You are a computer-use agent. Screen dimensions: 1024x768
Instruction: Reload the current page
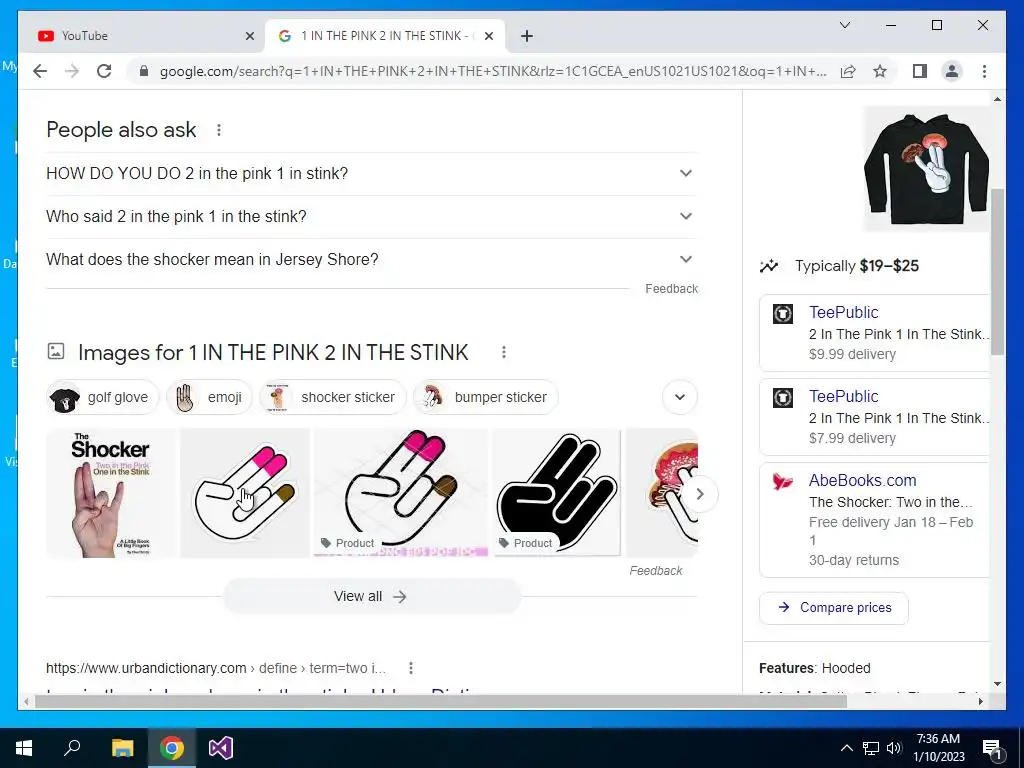click(x=104, y=71)
